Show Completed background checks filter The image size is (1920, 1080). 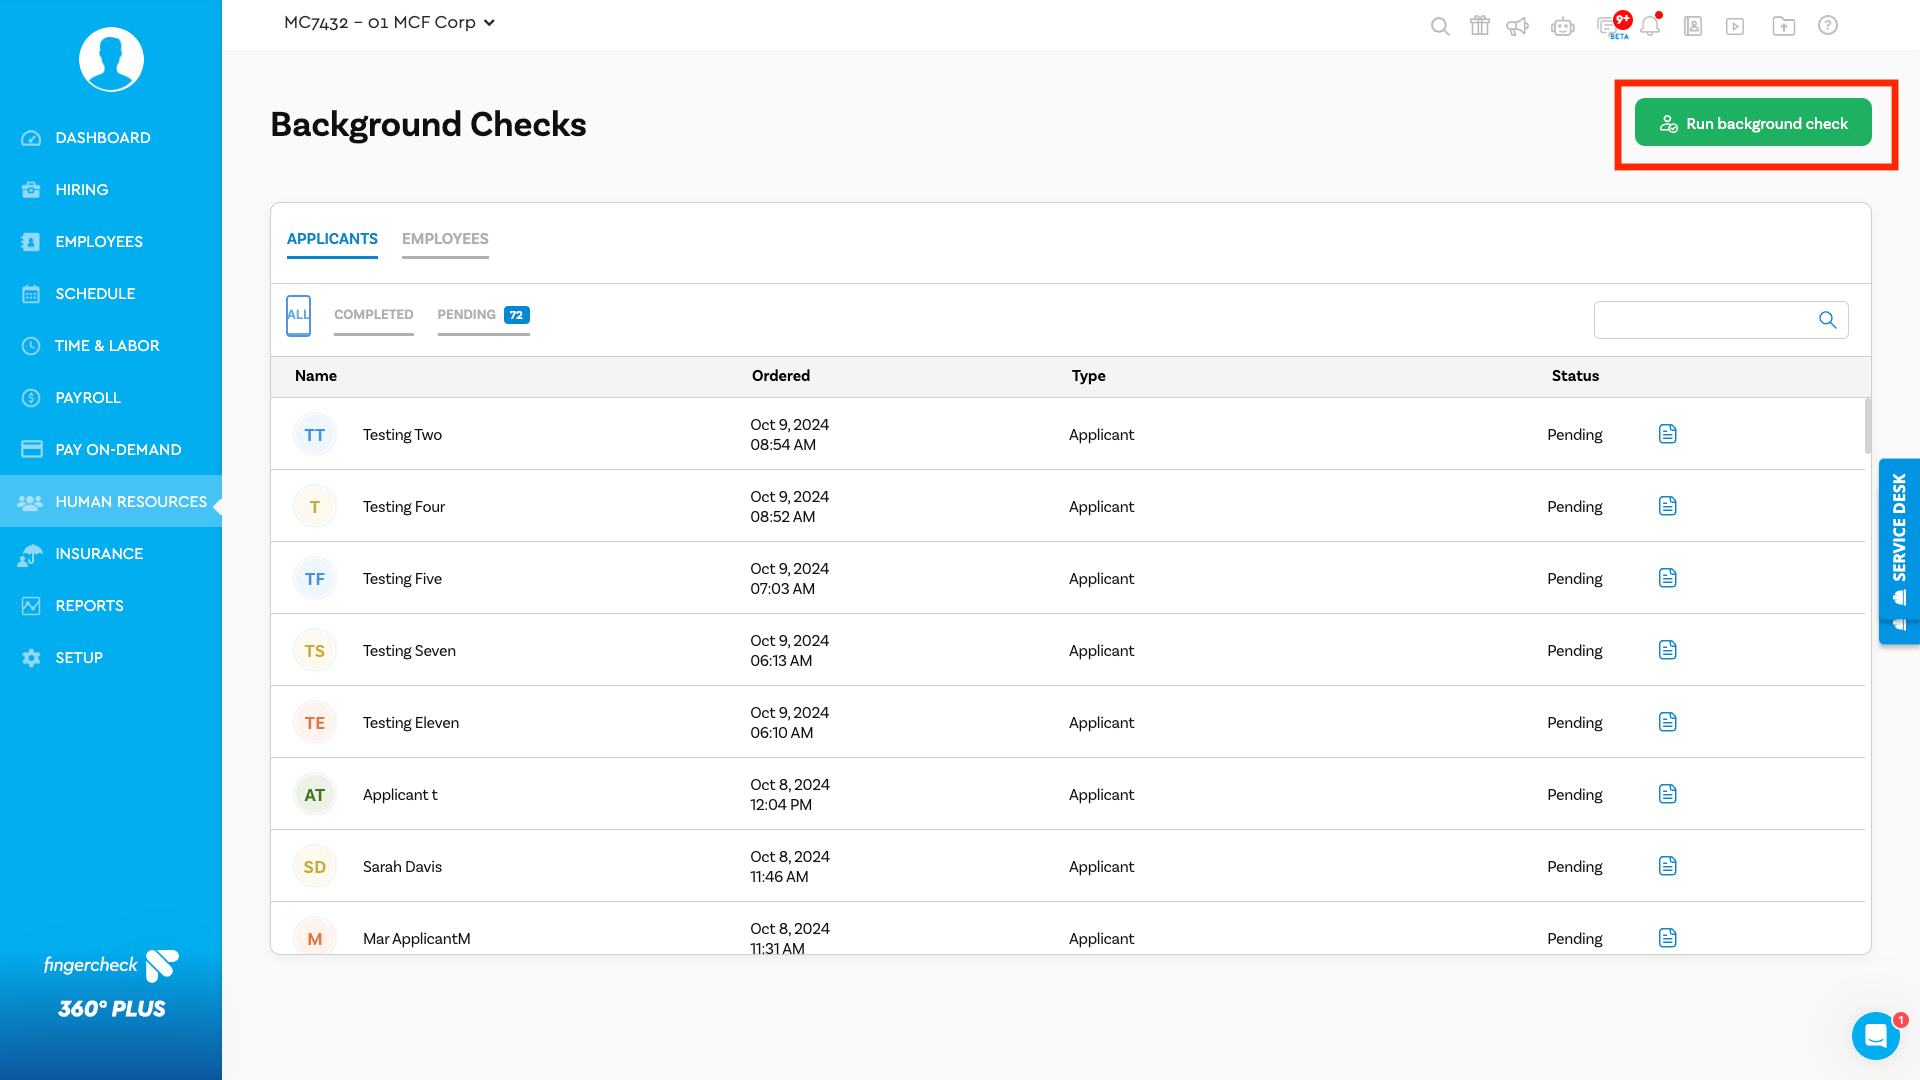(373, 315)
